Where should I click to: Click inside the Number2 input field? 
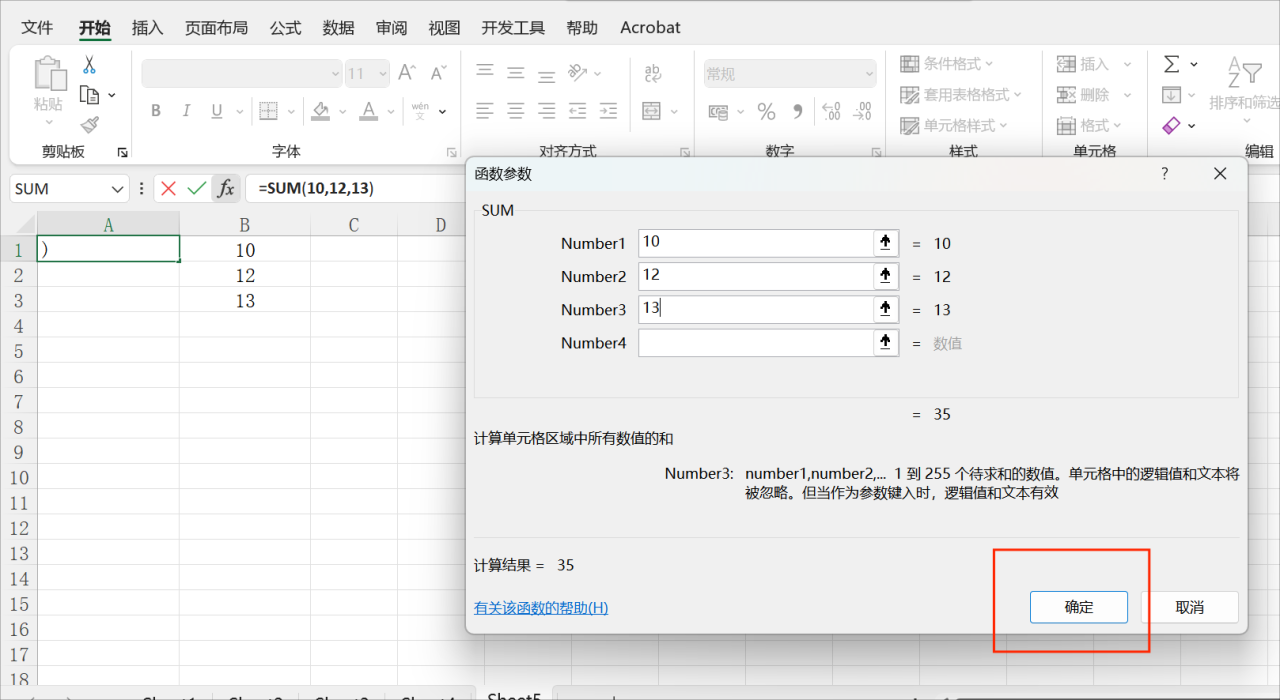coord(756,276)
